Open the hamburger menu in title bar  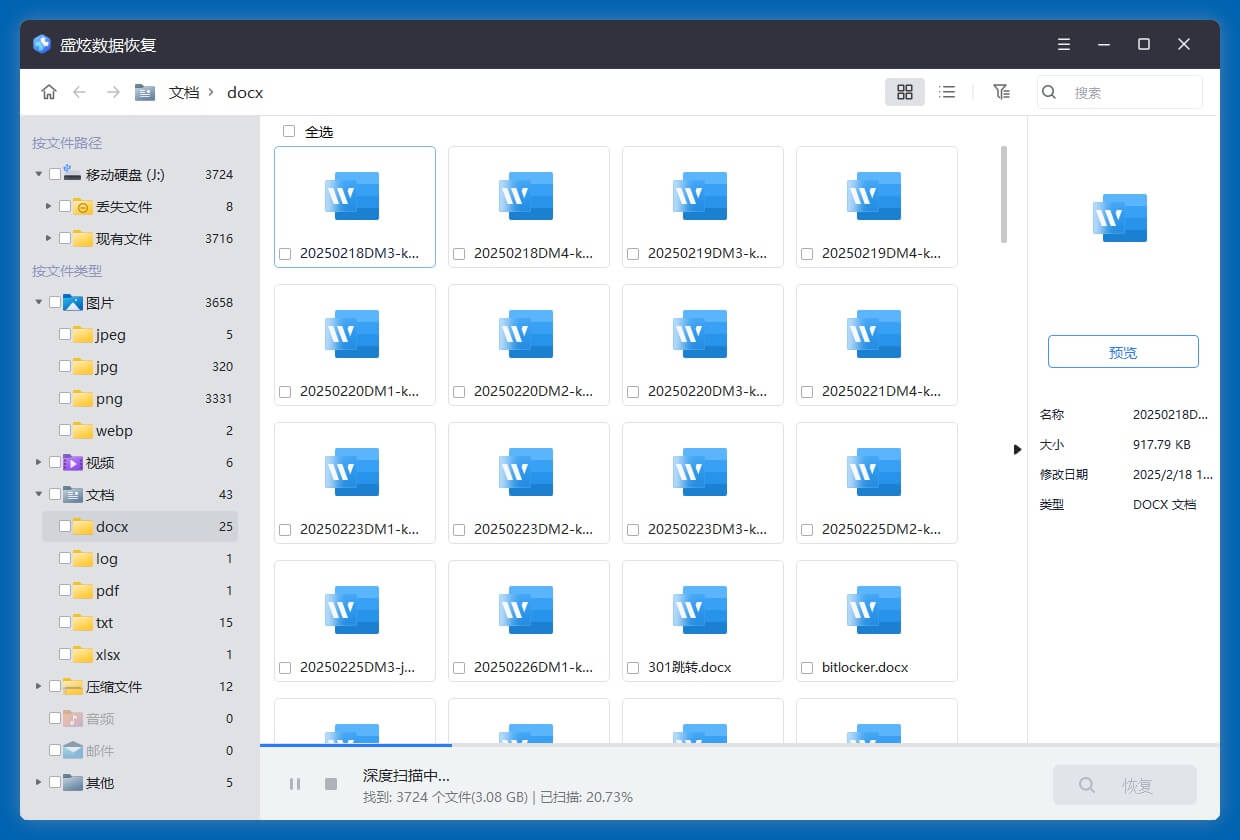[1063, 44]
